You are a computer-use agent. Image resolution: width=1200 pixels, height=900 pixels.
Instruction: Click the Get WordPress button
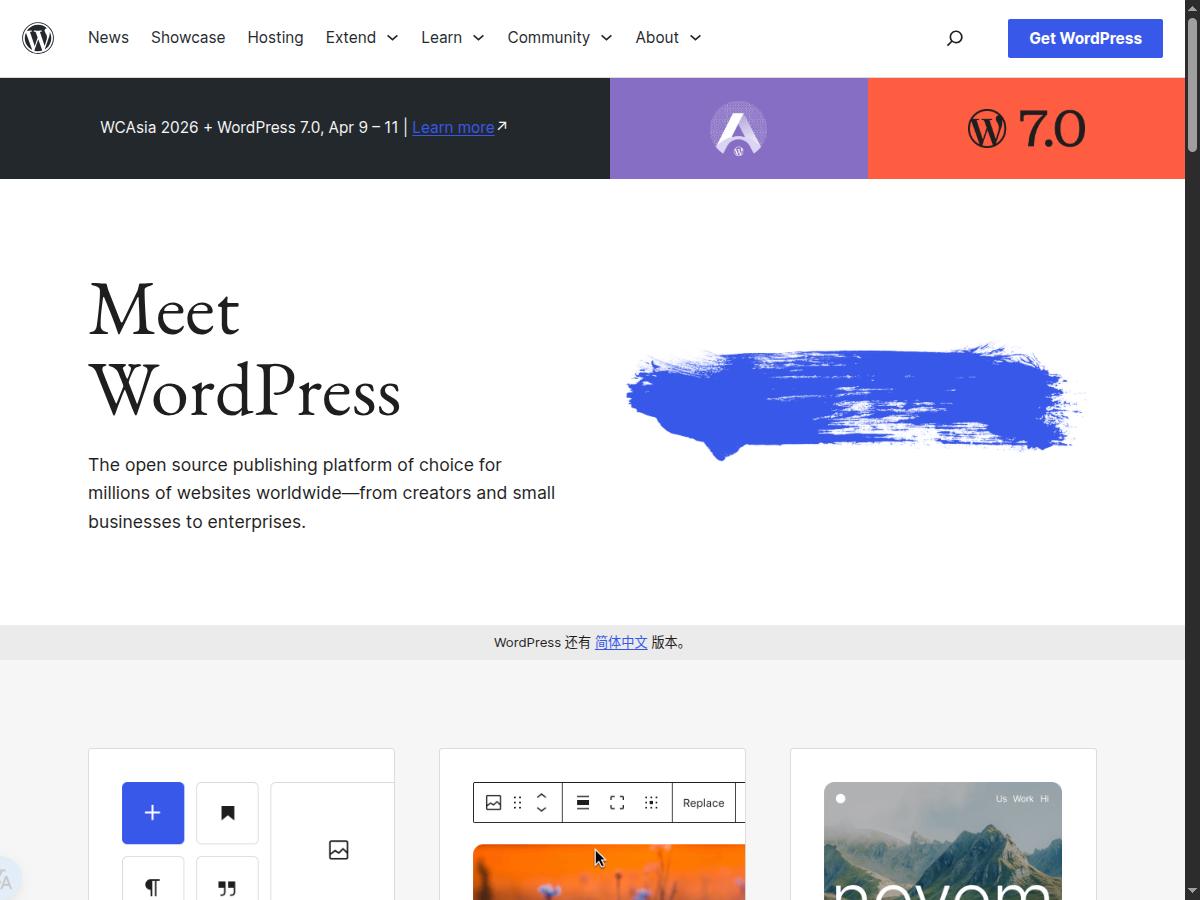point(1084,38)
